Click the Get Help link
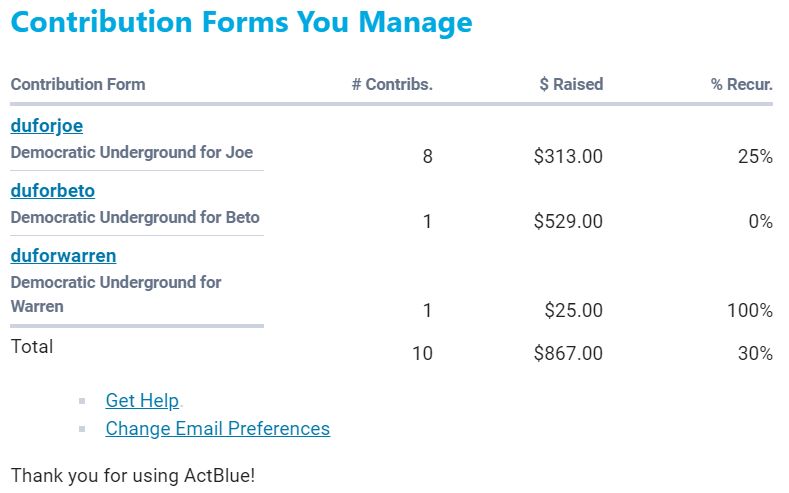Image resolution: width=789 pixels, height=493 pixels. [142, 400]
